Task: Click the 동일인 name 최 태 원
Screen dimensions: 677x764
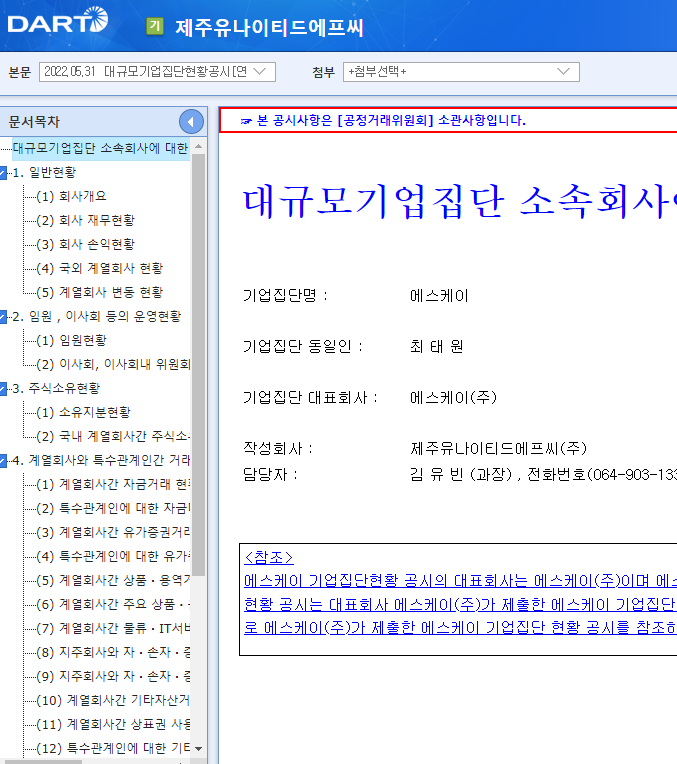Action: [437, 346]
